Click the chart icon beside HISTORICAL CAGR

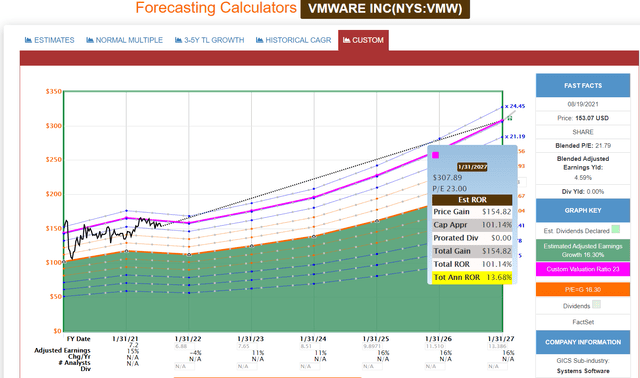[260, 40]
